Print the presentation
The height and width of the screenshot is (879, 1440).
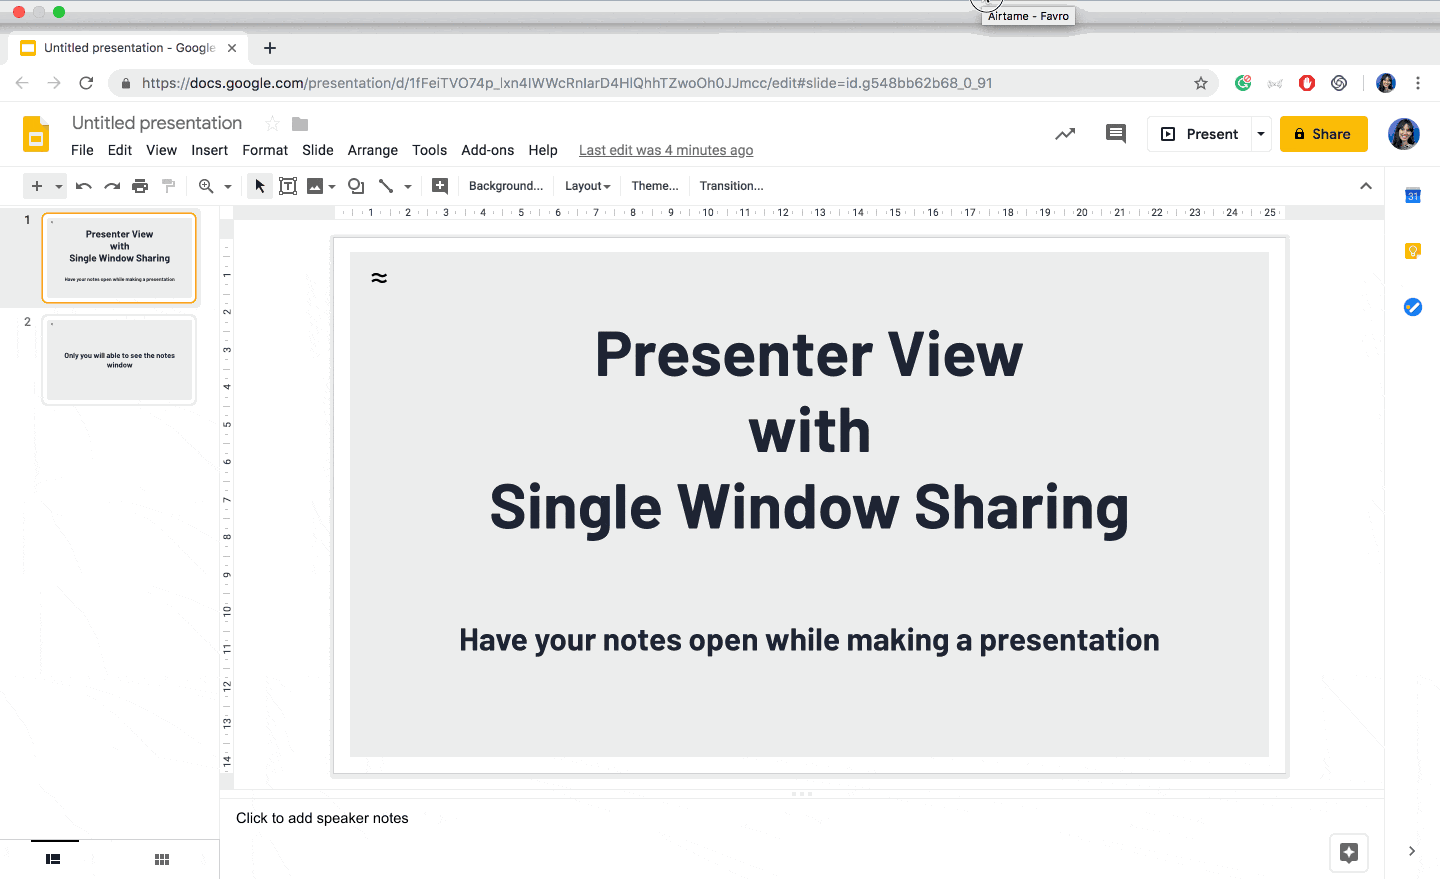click(x=140, y=186)
